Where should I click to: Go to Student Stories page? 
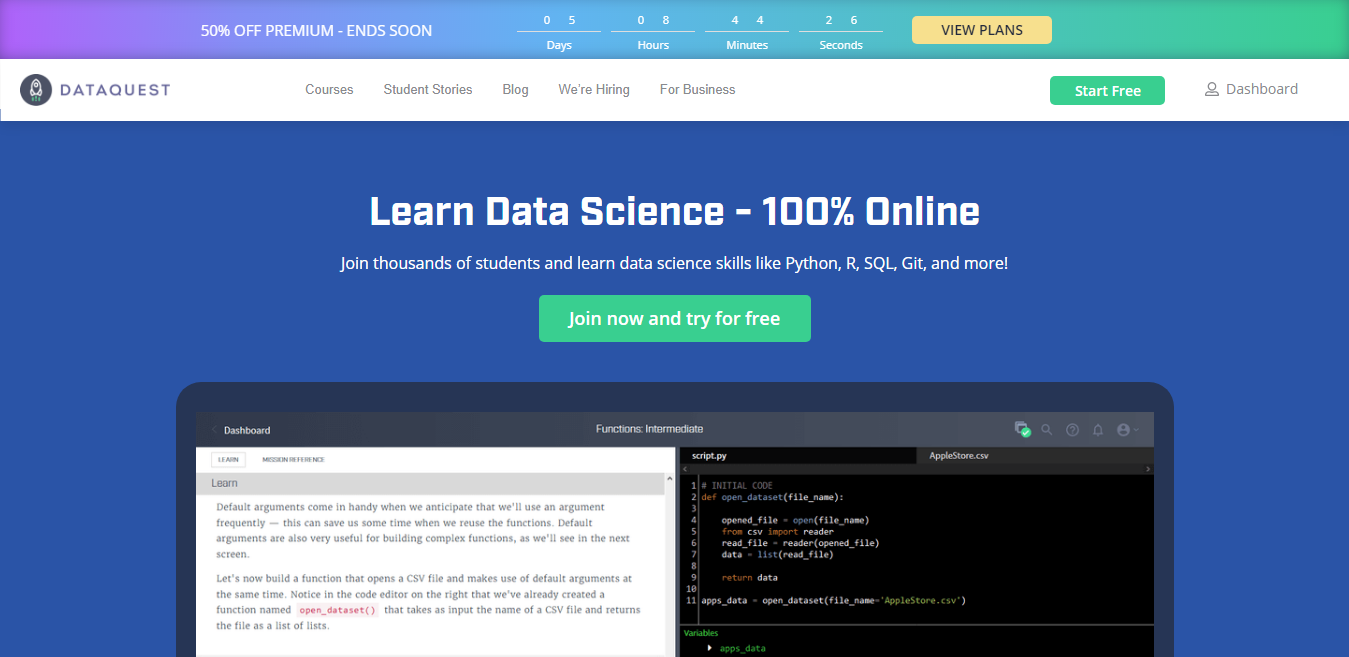pyautogui.click(x=428, y=90)
